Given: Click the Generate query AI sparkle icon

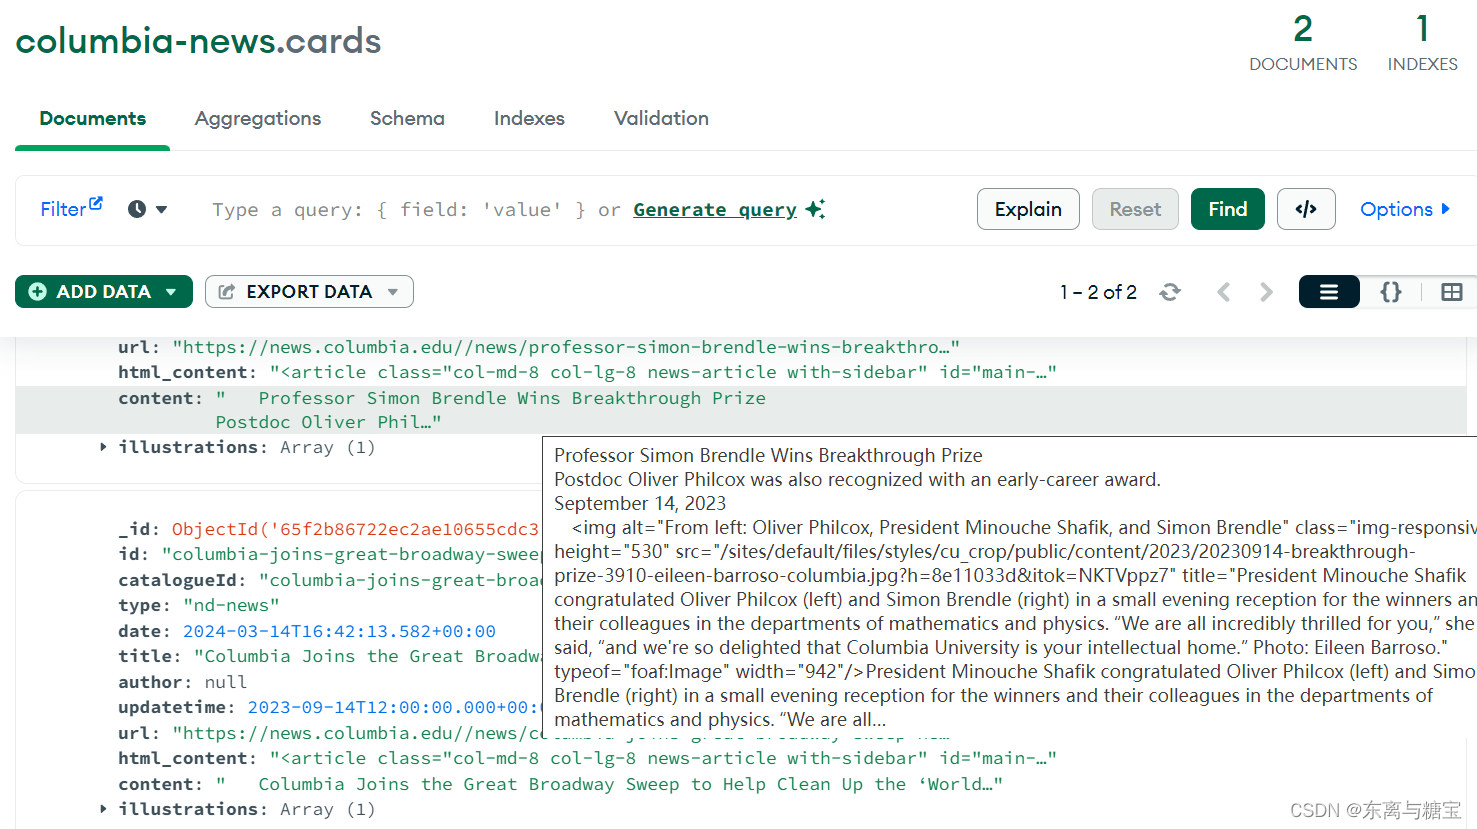Looking at the screenshot, I should coord(815,209).
